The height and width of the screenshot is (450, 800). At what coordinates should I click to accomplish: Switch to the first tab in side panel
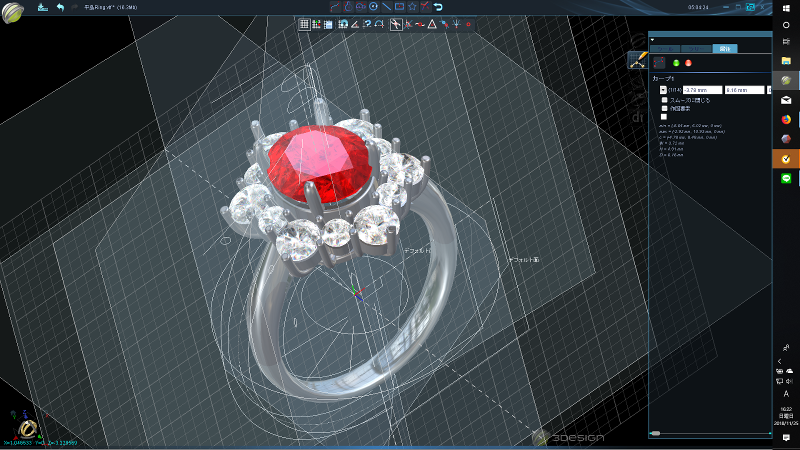pyautogui.click(x=663, y=48)
